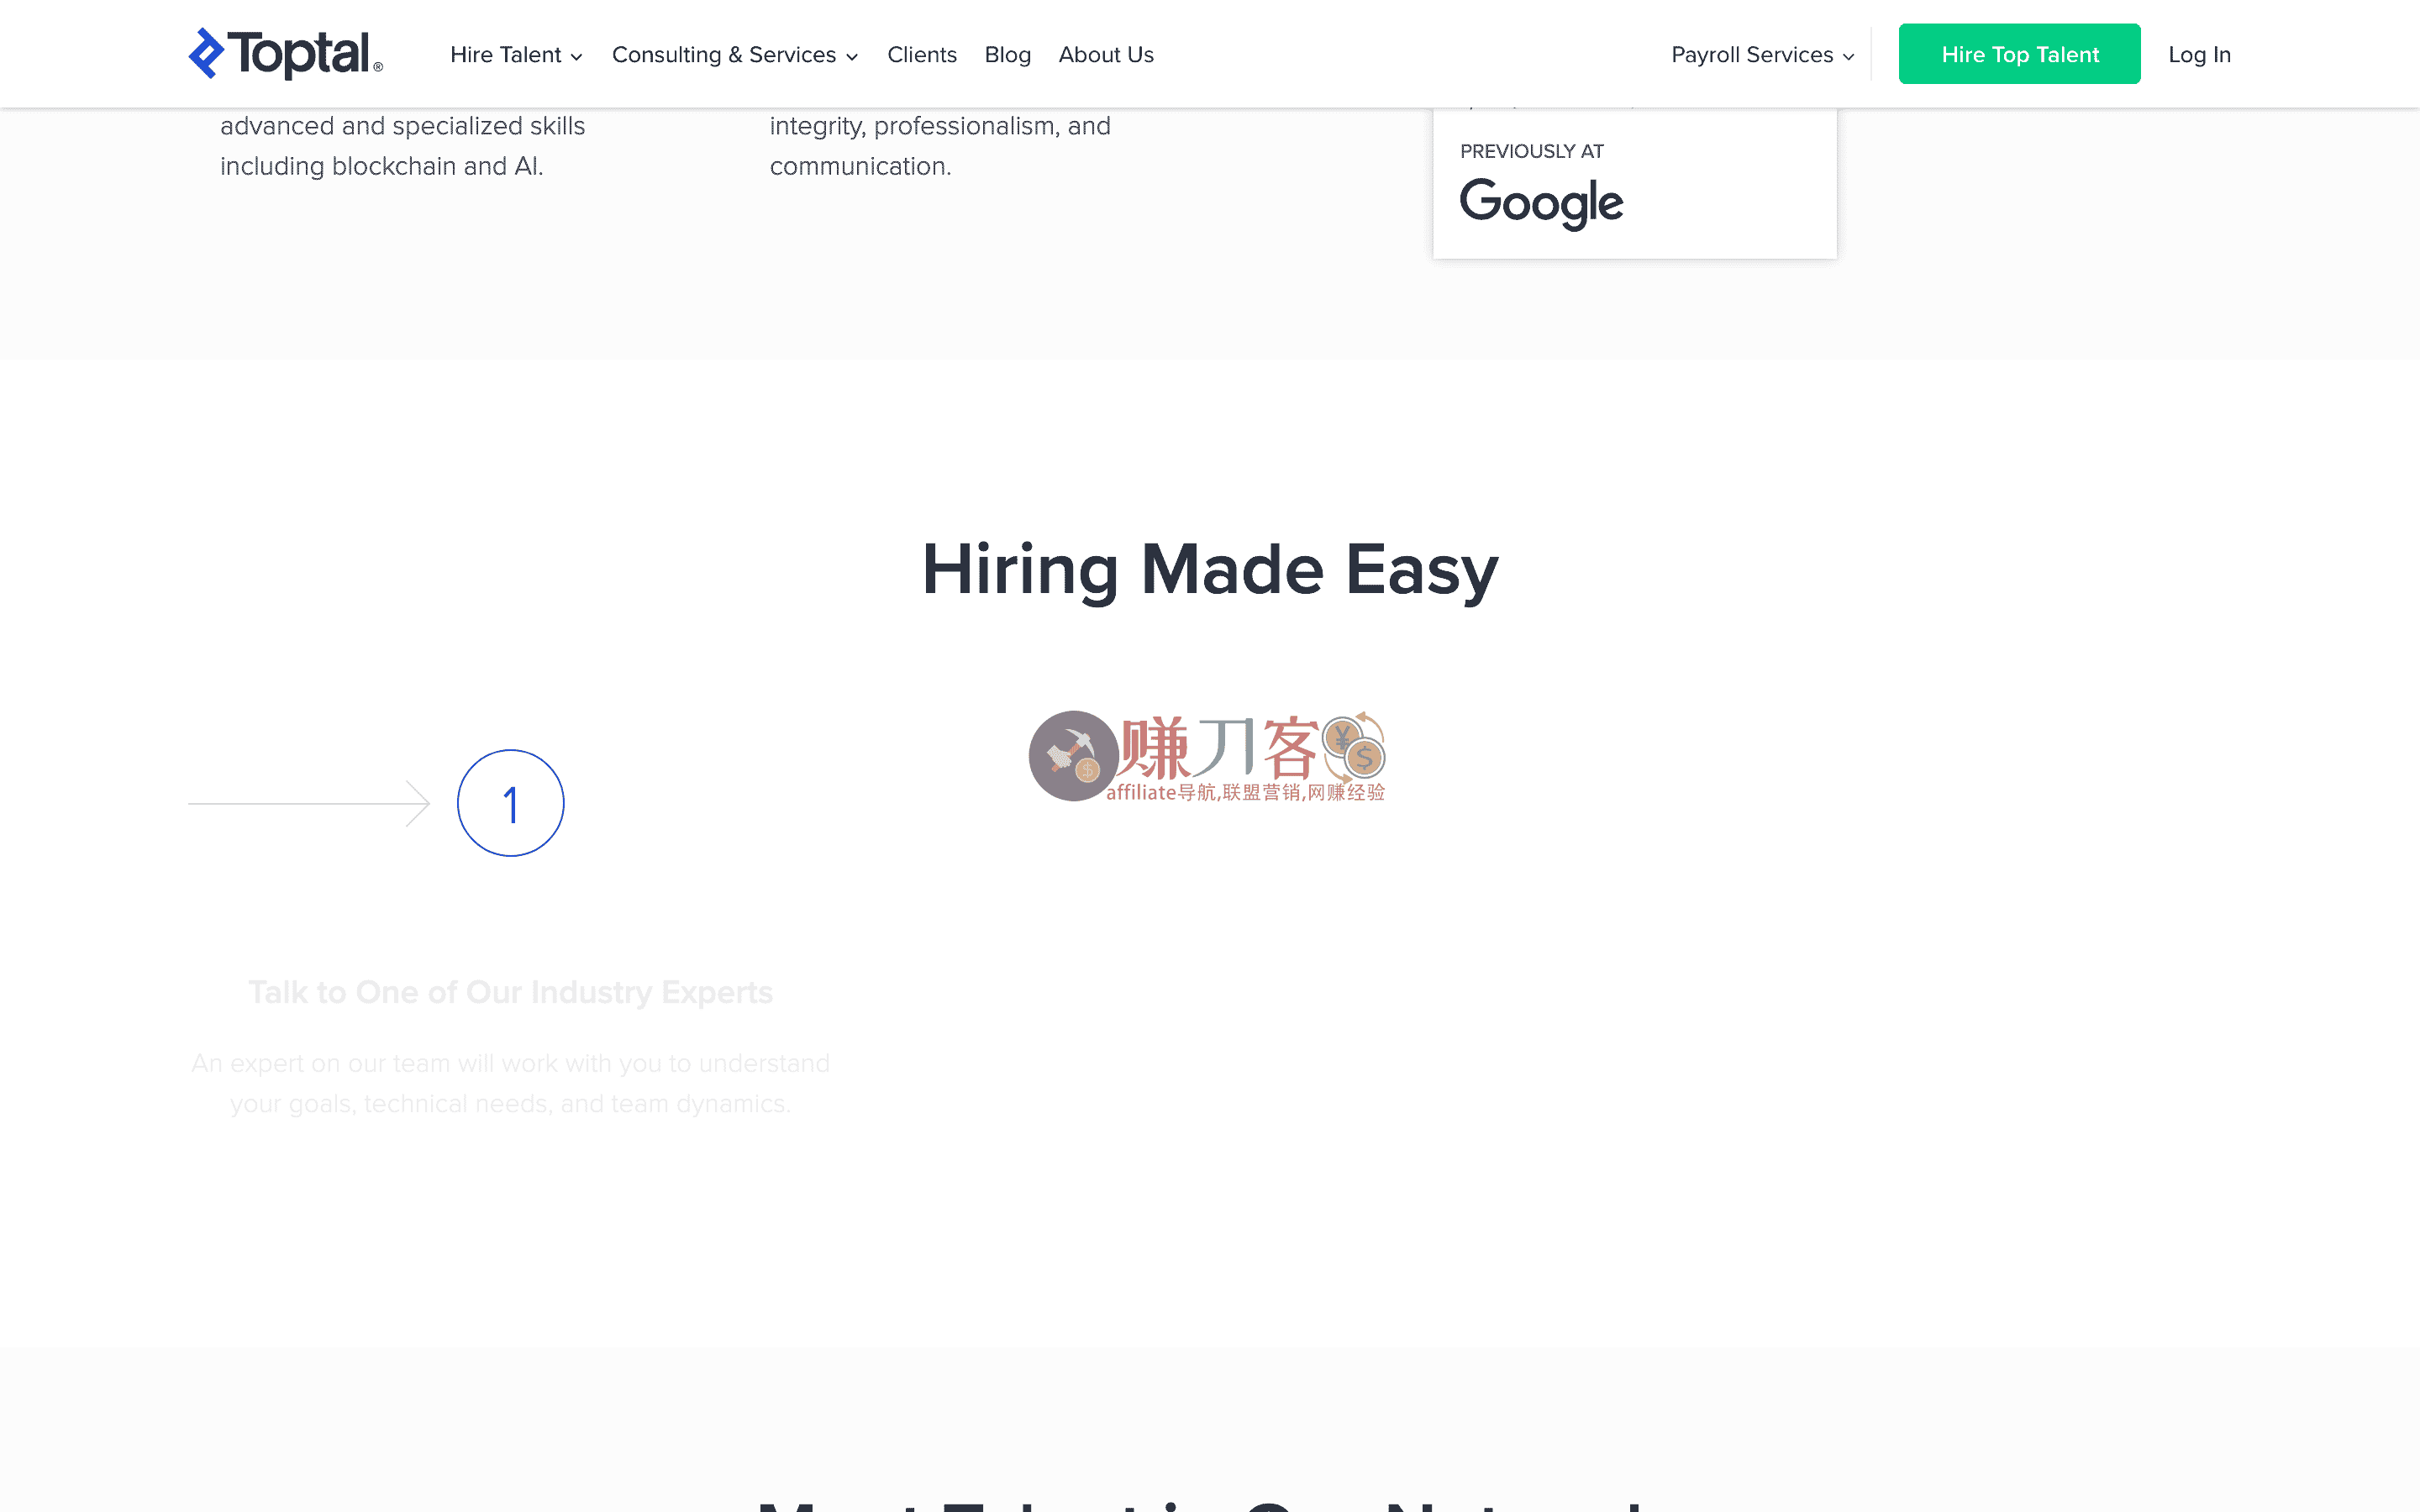Click the pickaxe coin watermark icon
2420x1512 pixels.
coord(1074,756)
